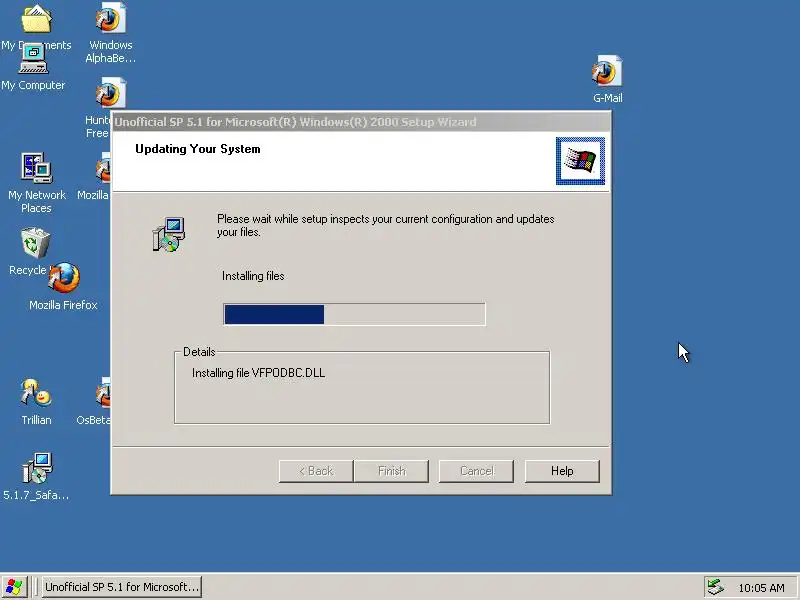Open the My Computer desktop icon

pos(33,59)
